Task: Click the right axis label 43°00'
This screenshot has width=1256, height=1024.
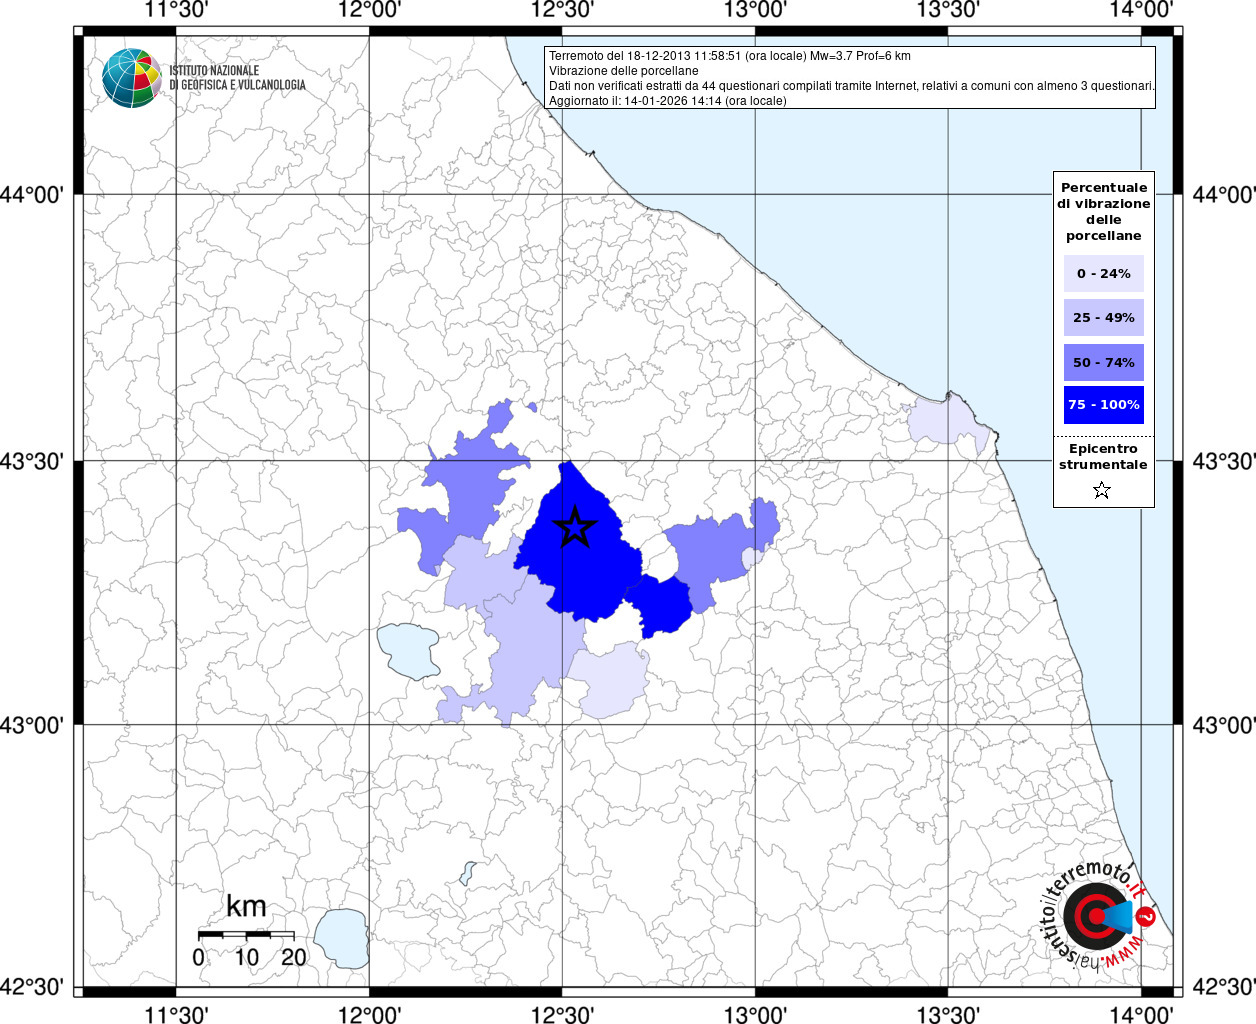Action: [x=1223, y=724]
